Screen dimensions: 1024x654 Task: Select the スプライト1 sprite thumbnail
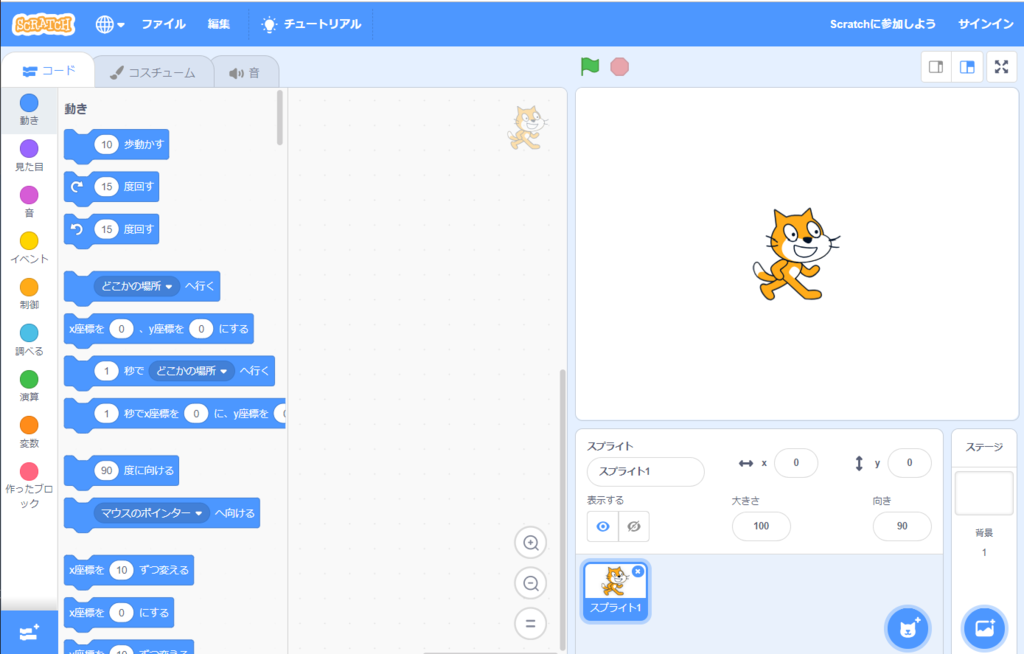point(615,591)
